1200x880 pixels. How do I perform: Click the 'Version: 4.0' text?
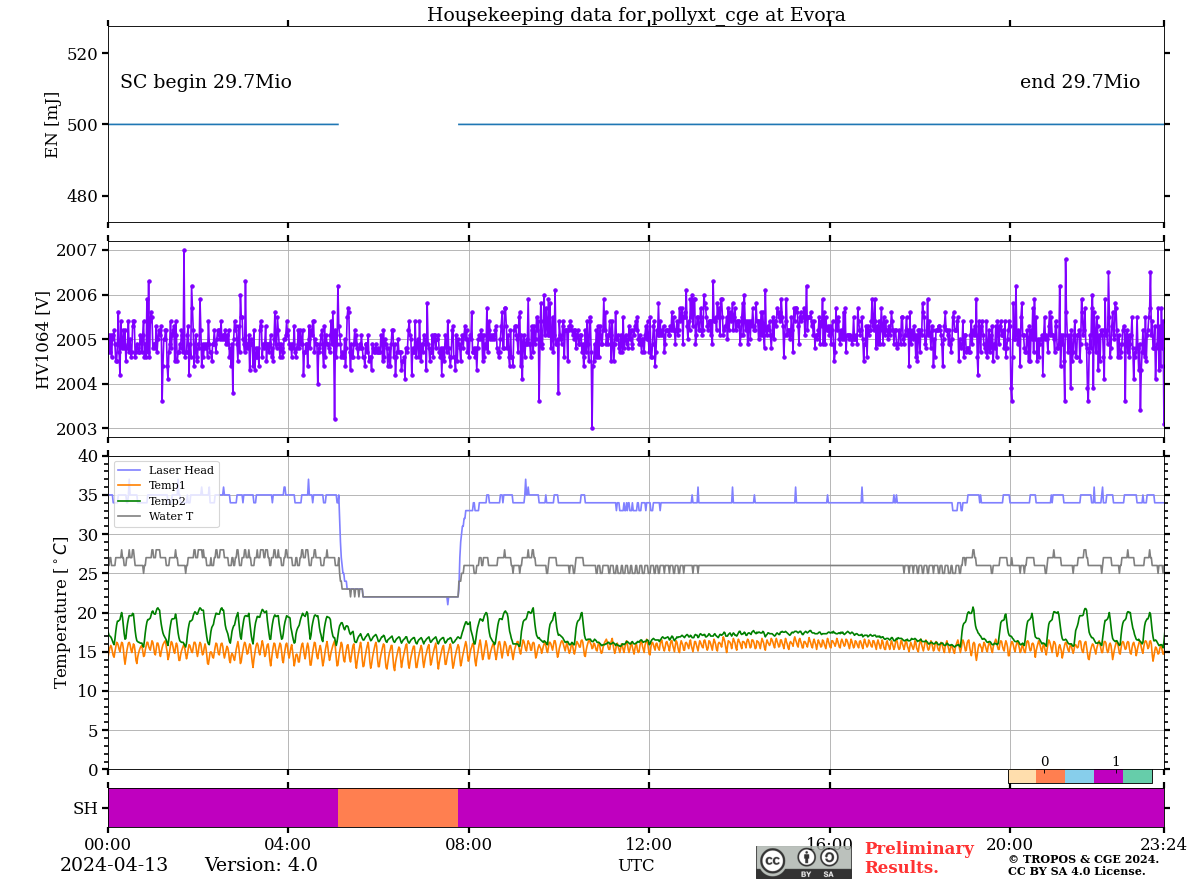click(x=261, y=865)
